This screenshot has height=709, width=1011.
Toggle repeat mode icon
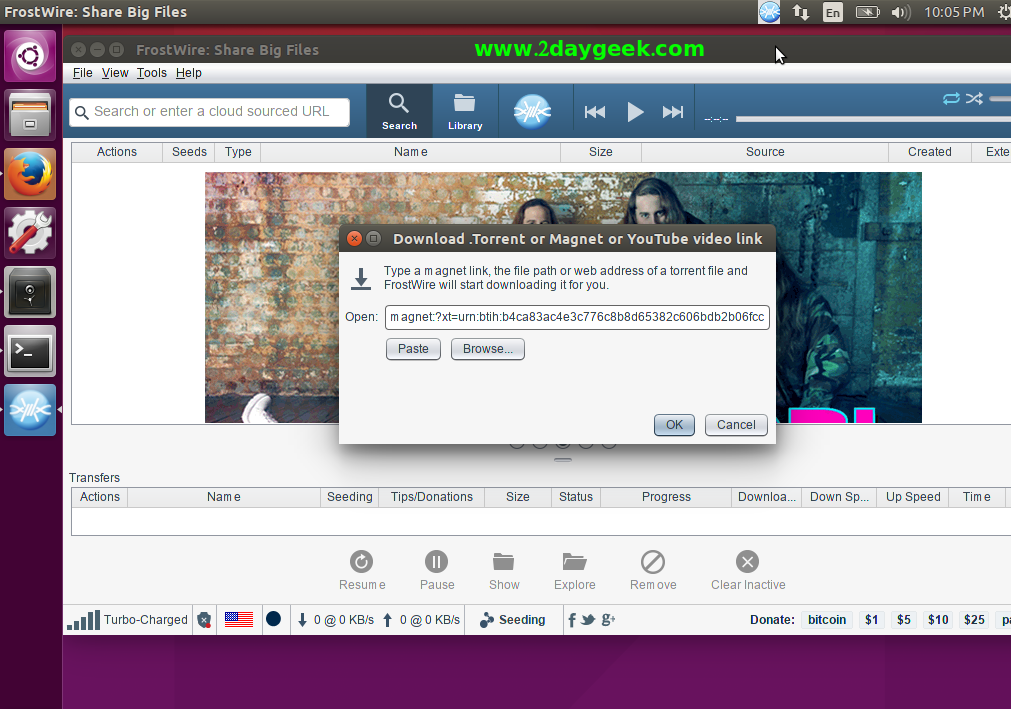point(951,99)
